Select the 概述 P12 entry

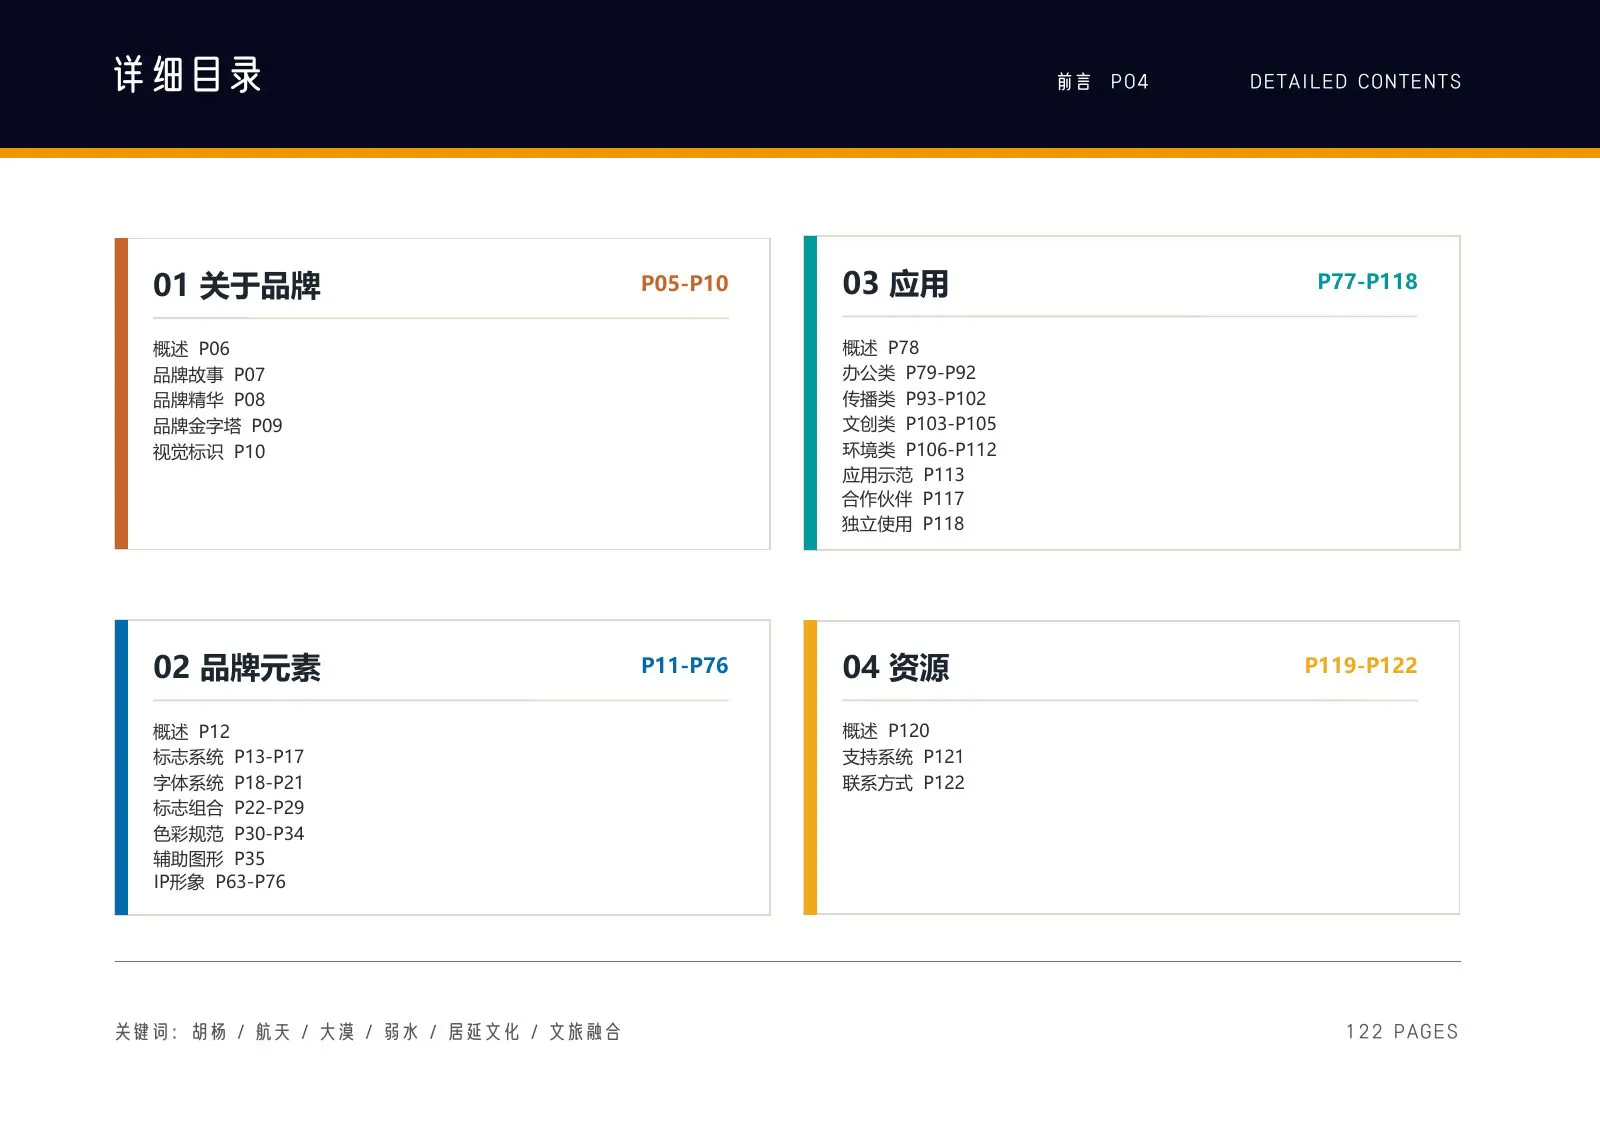pos(191,732)
